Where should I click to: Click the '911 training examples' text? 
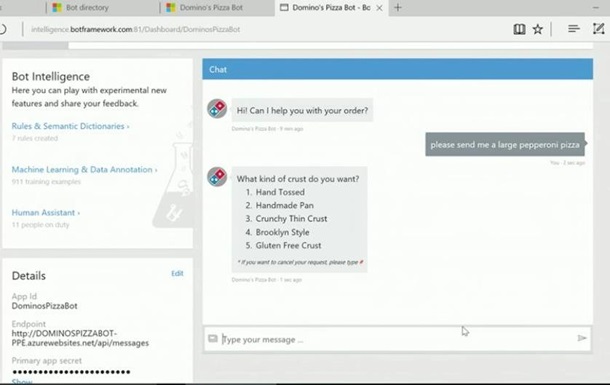pos(46,182)
